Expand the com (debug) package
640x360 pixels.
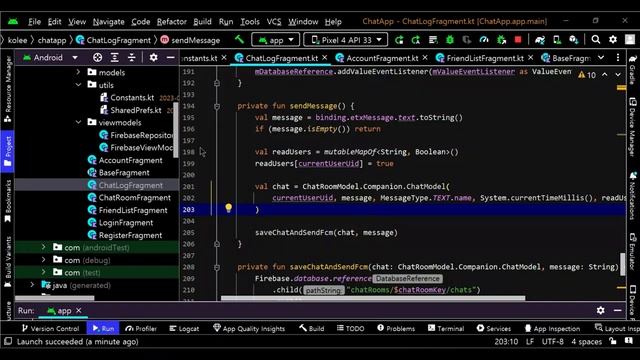tap(44, 260)
